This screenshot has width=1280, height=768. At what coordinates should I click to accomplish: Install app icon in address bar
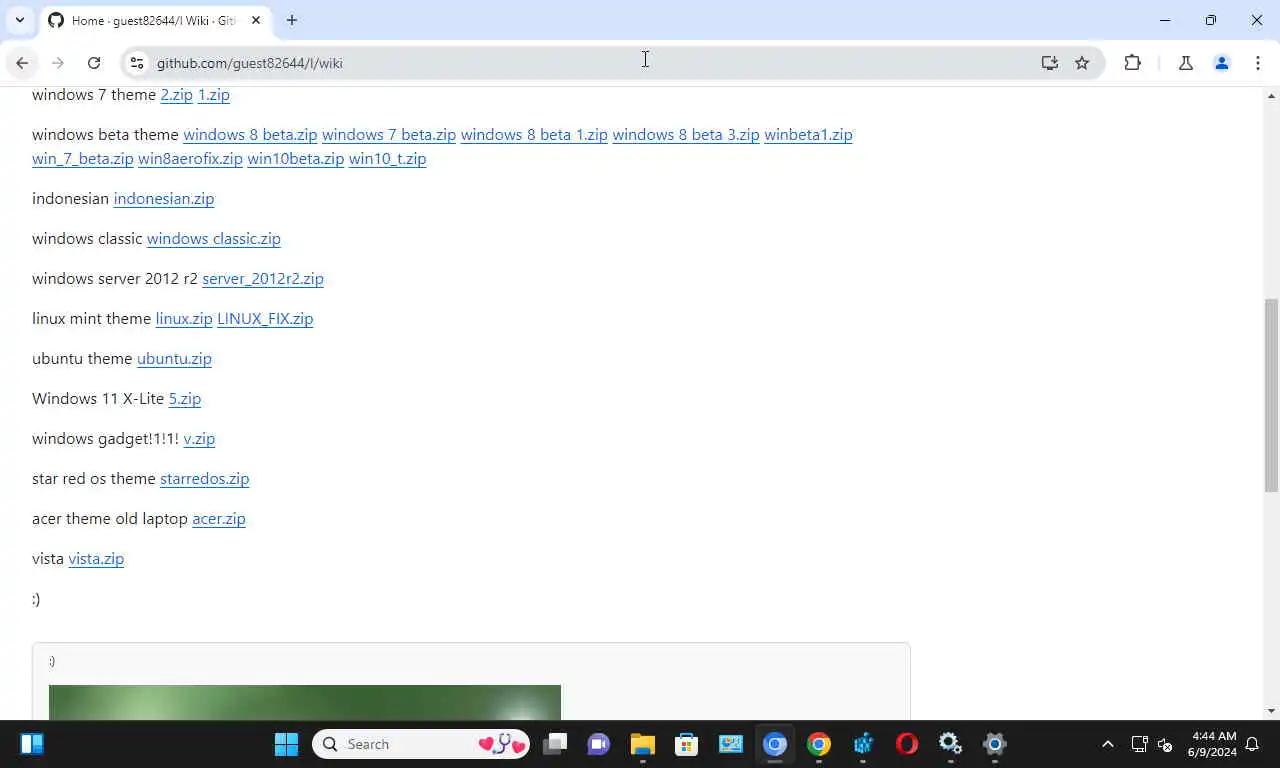pyautogui.click(x=1049, y=63)
